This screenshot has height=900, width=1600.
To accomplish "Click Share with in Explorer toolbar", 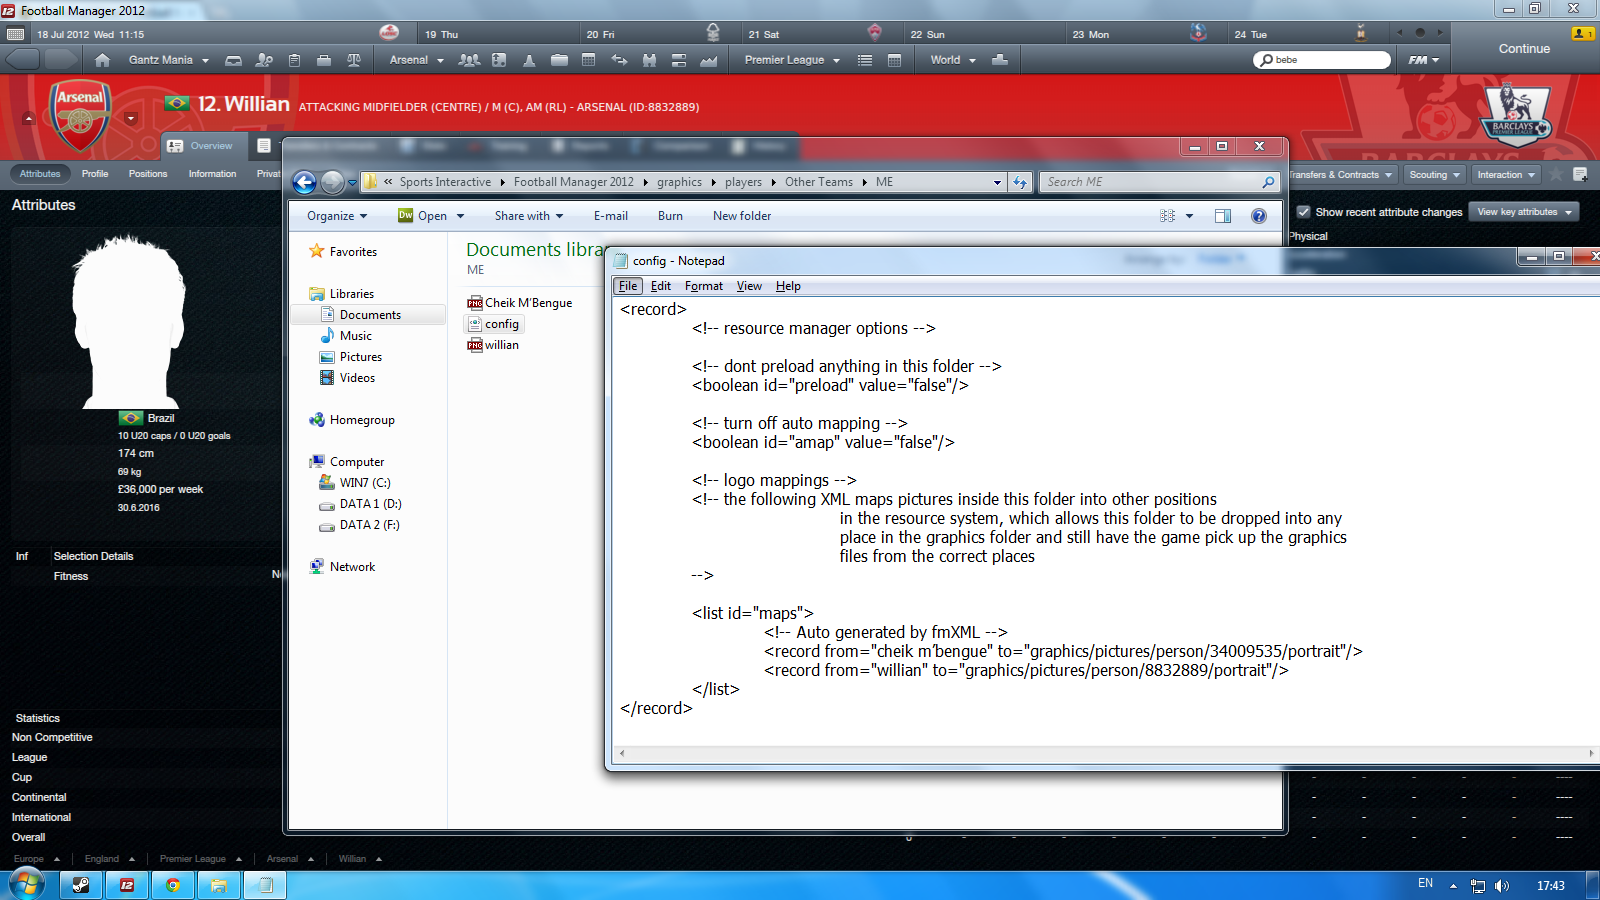I will pos(529,216).
